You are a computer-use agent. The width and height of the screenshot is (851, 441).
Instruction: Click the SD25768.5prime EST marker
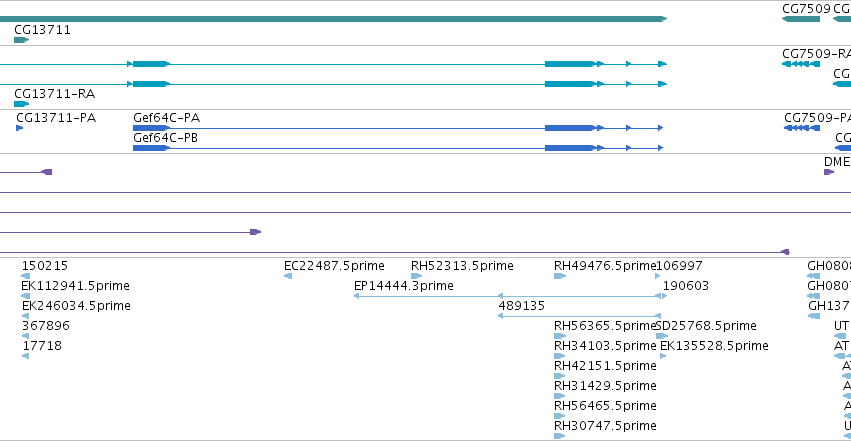tap(662, 336)
